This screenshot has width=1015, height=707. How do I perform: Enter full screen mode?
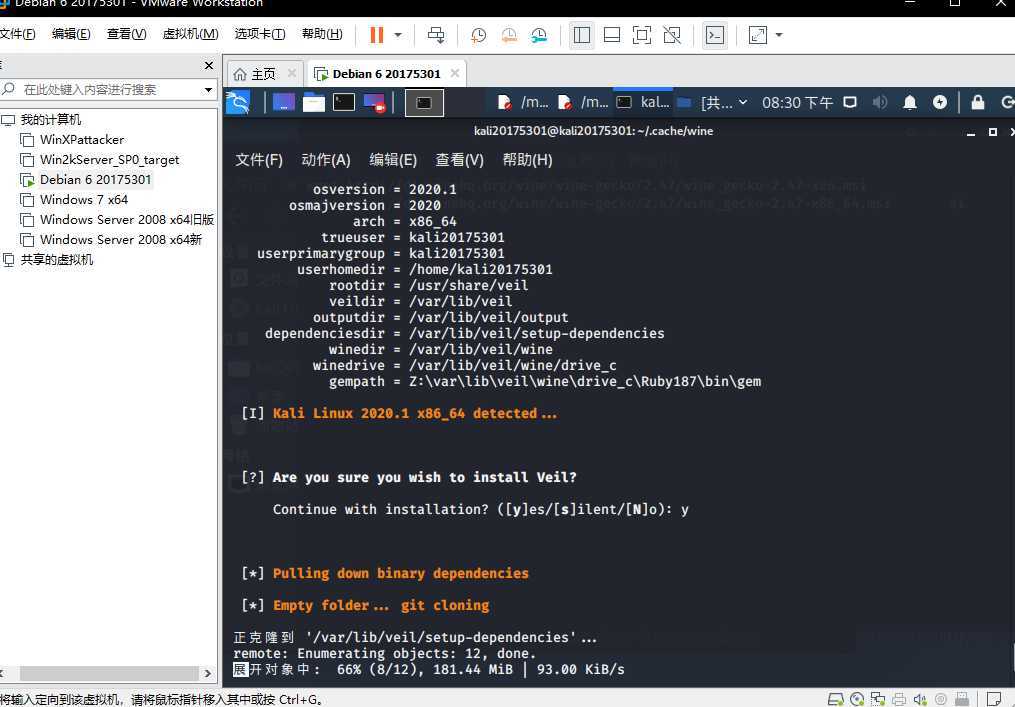pyautogui.click(x=641, y=35)
